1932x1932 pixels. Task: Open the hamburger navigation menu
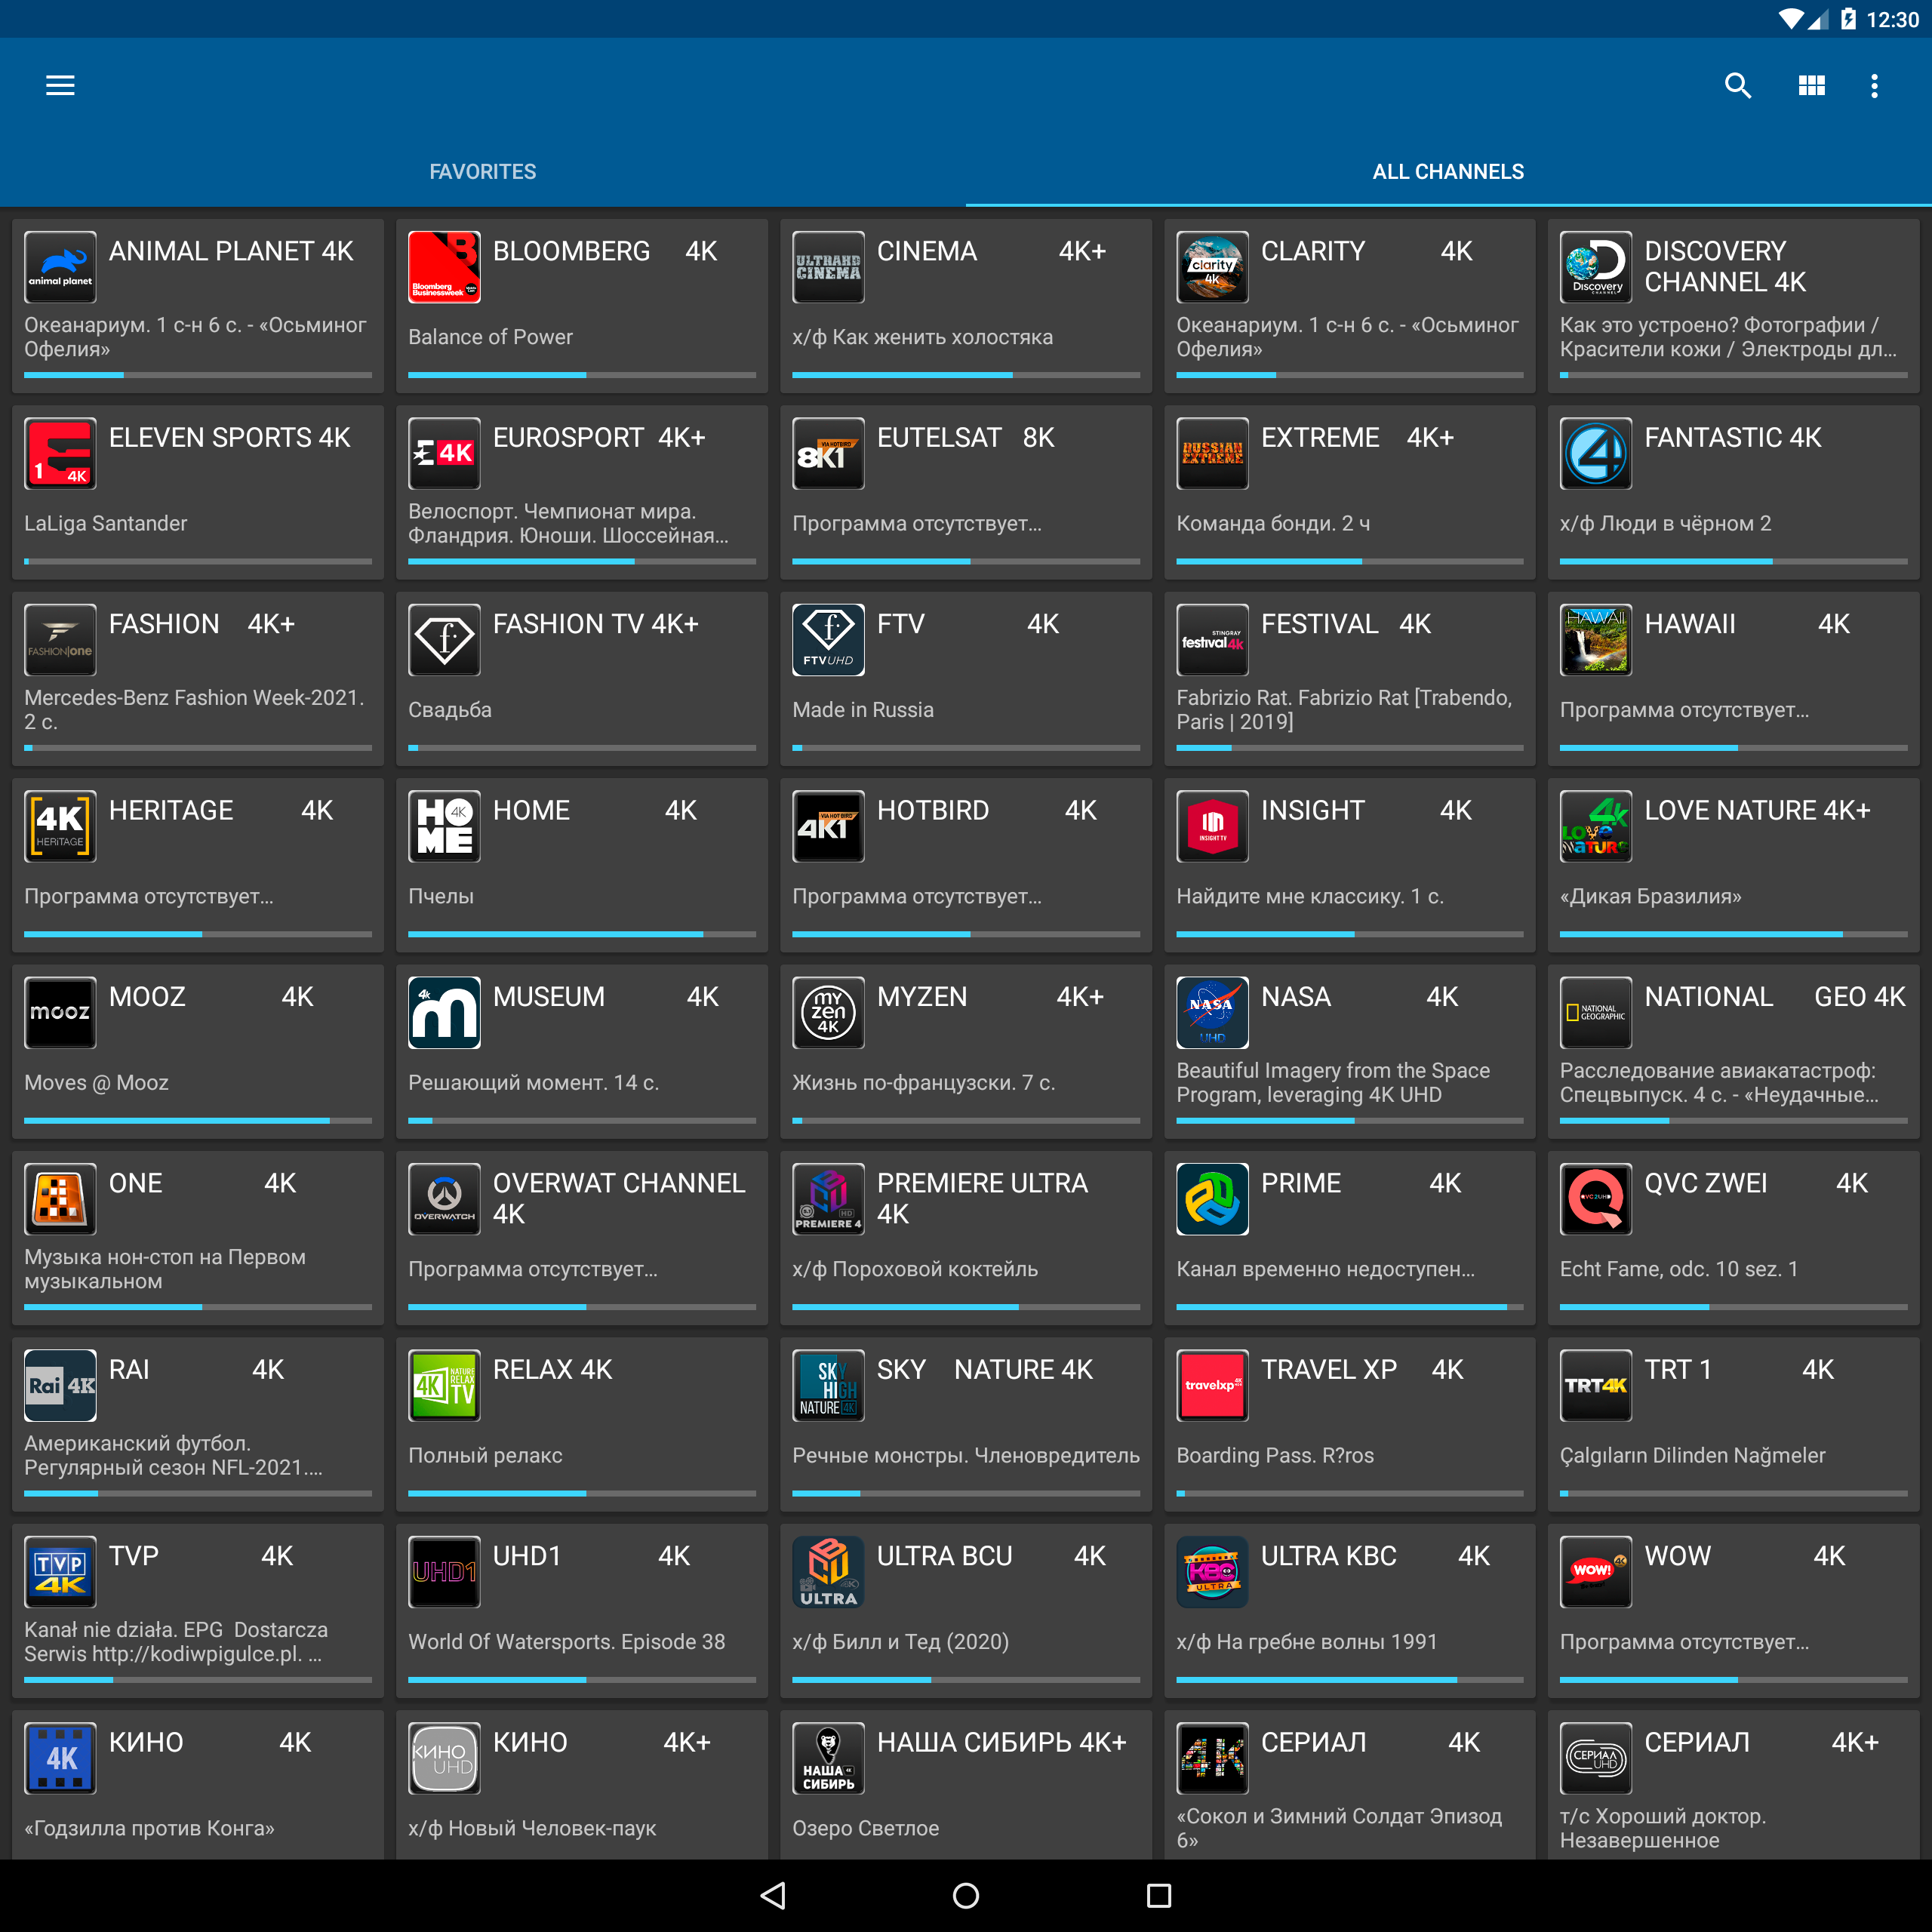tap(60, 86)
